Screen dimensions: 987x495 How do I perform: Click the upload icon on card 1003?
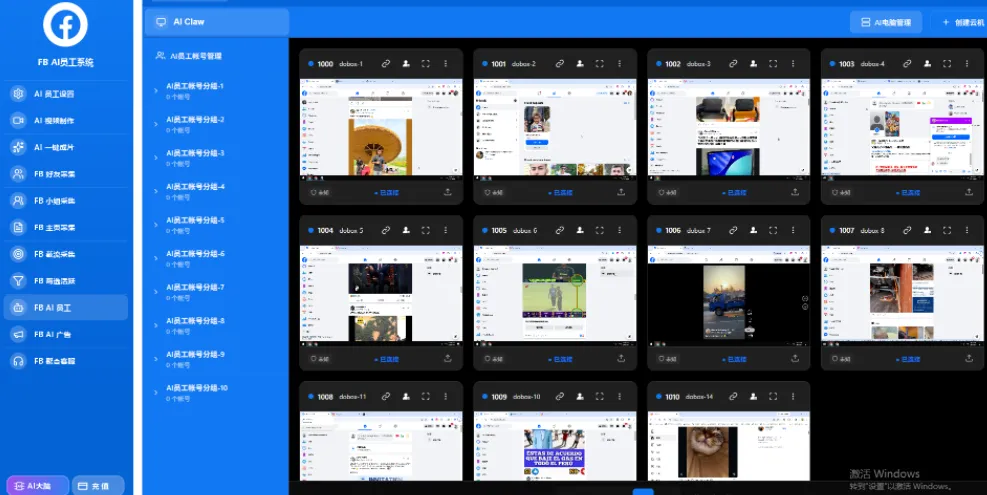coord(969,192)
